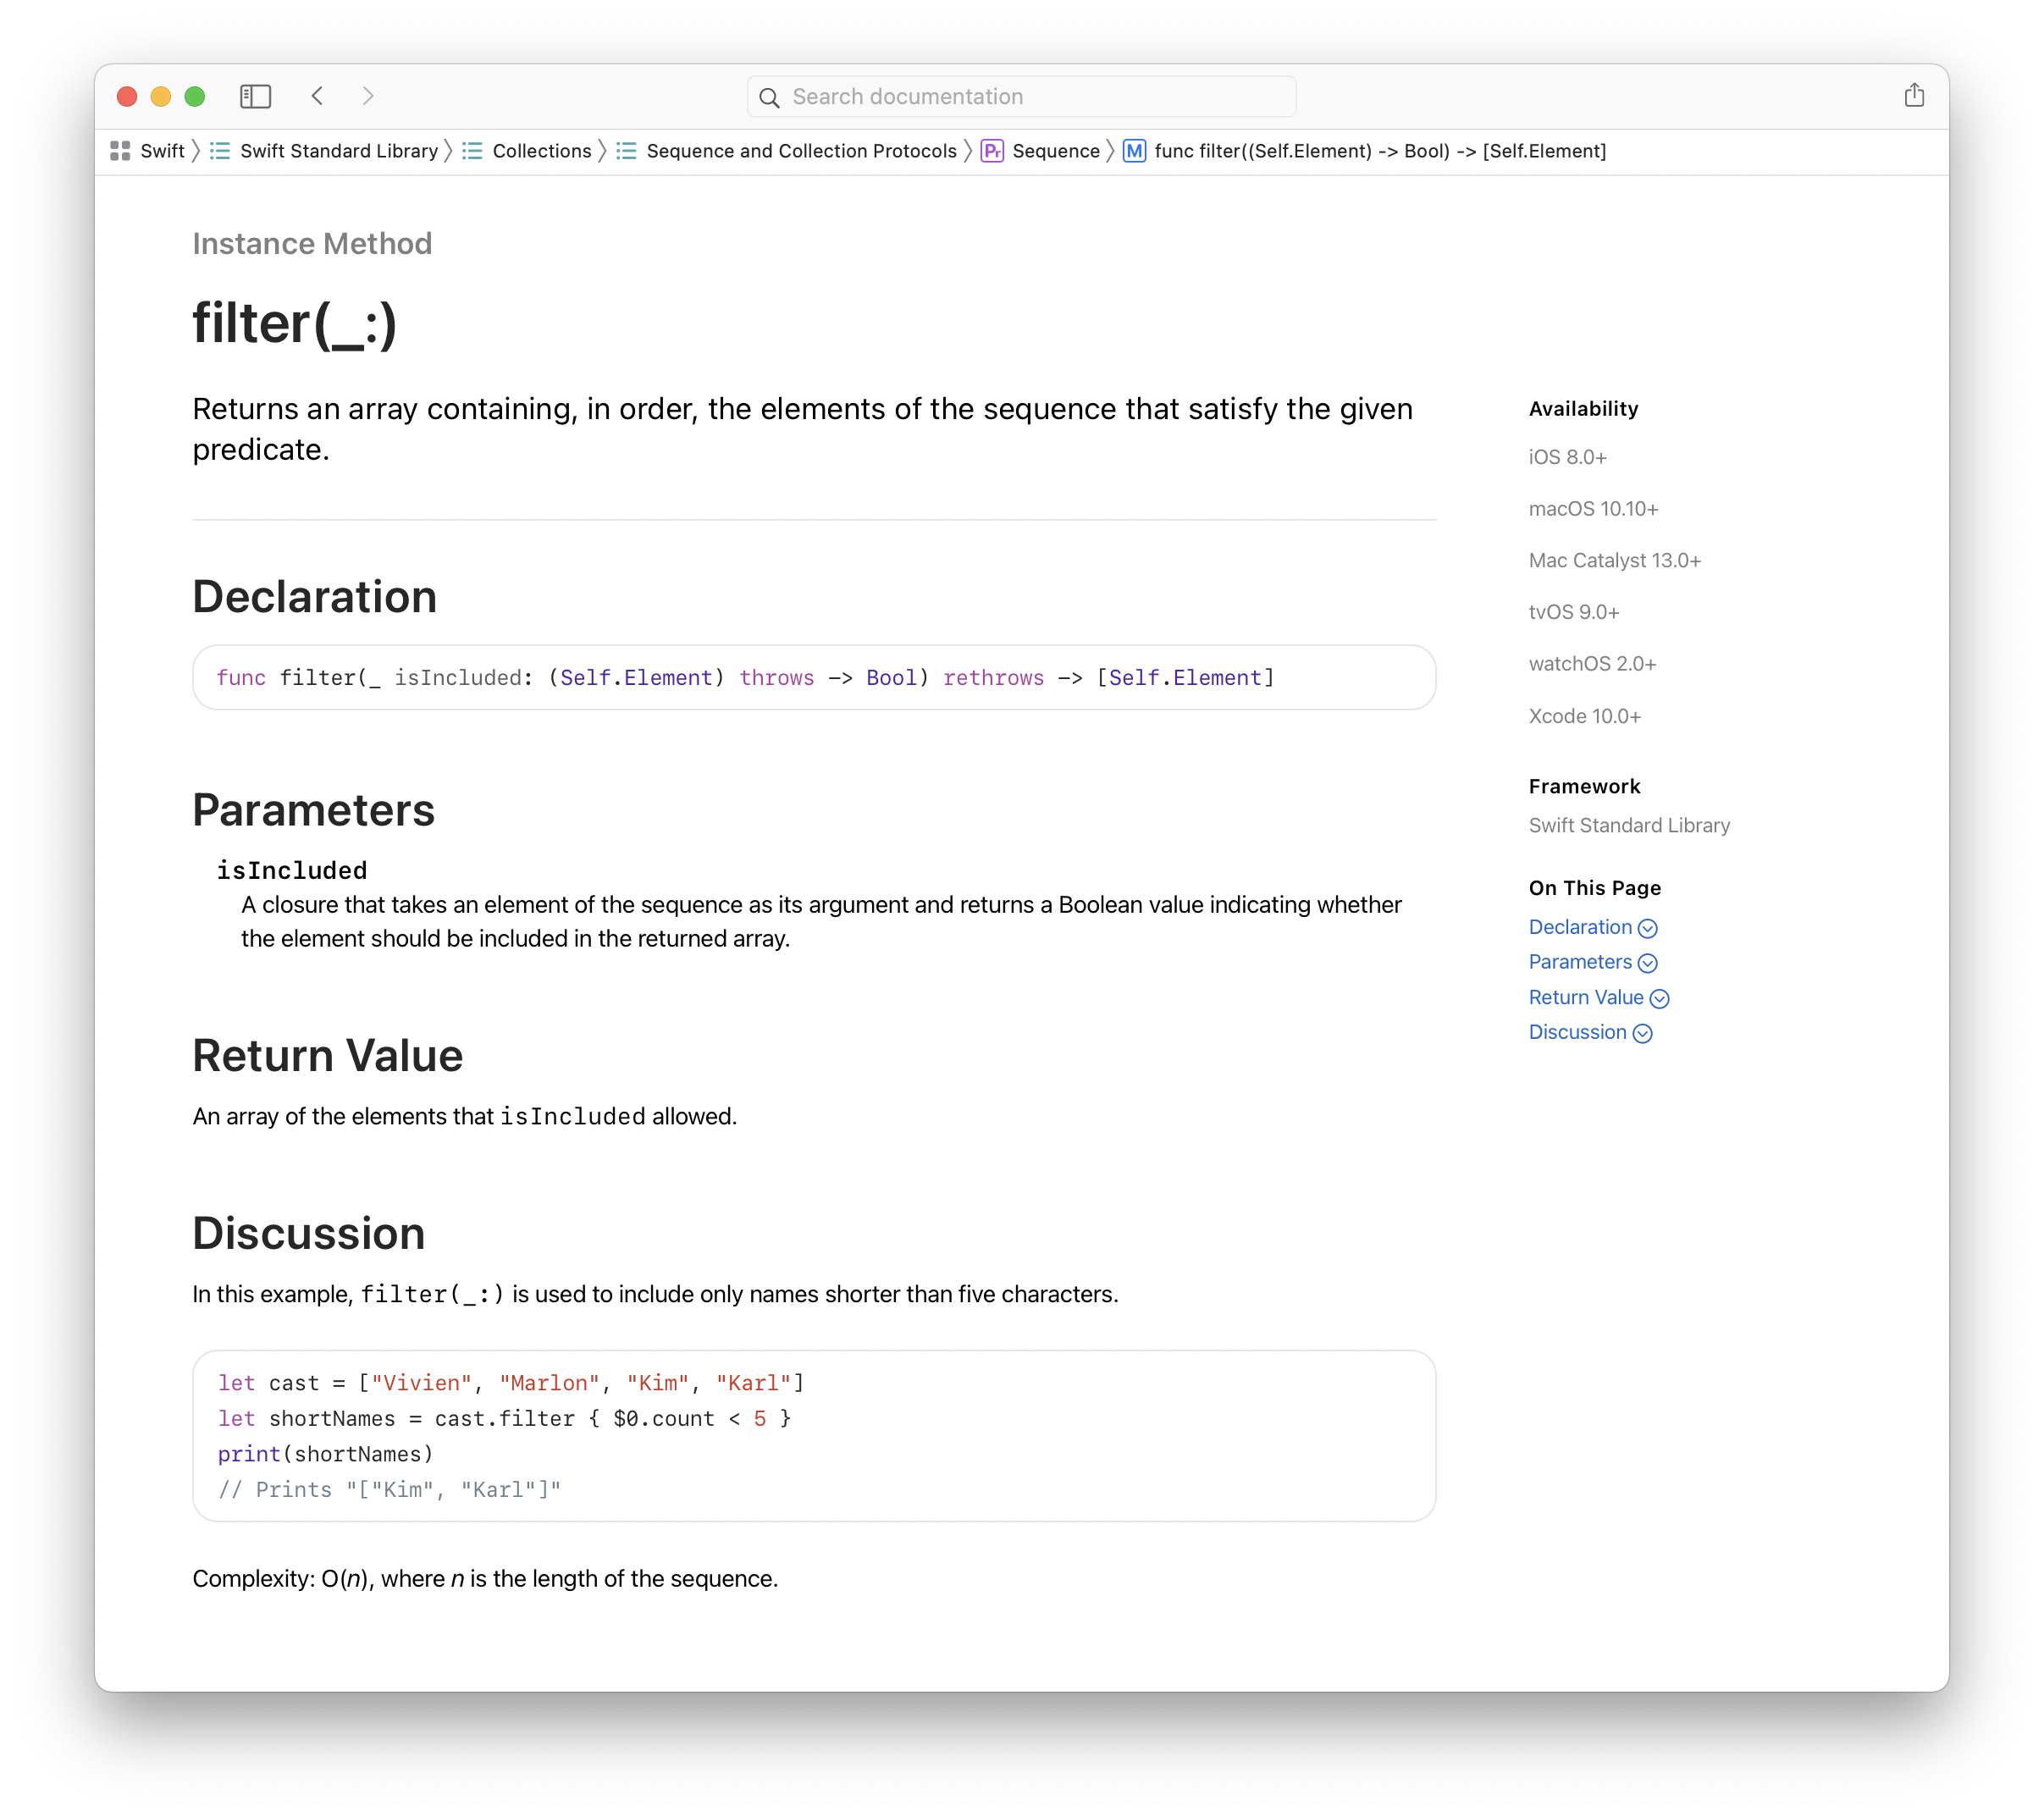
Task: Jump to Parameters section link
Action: tap(1579, 962)
